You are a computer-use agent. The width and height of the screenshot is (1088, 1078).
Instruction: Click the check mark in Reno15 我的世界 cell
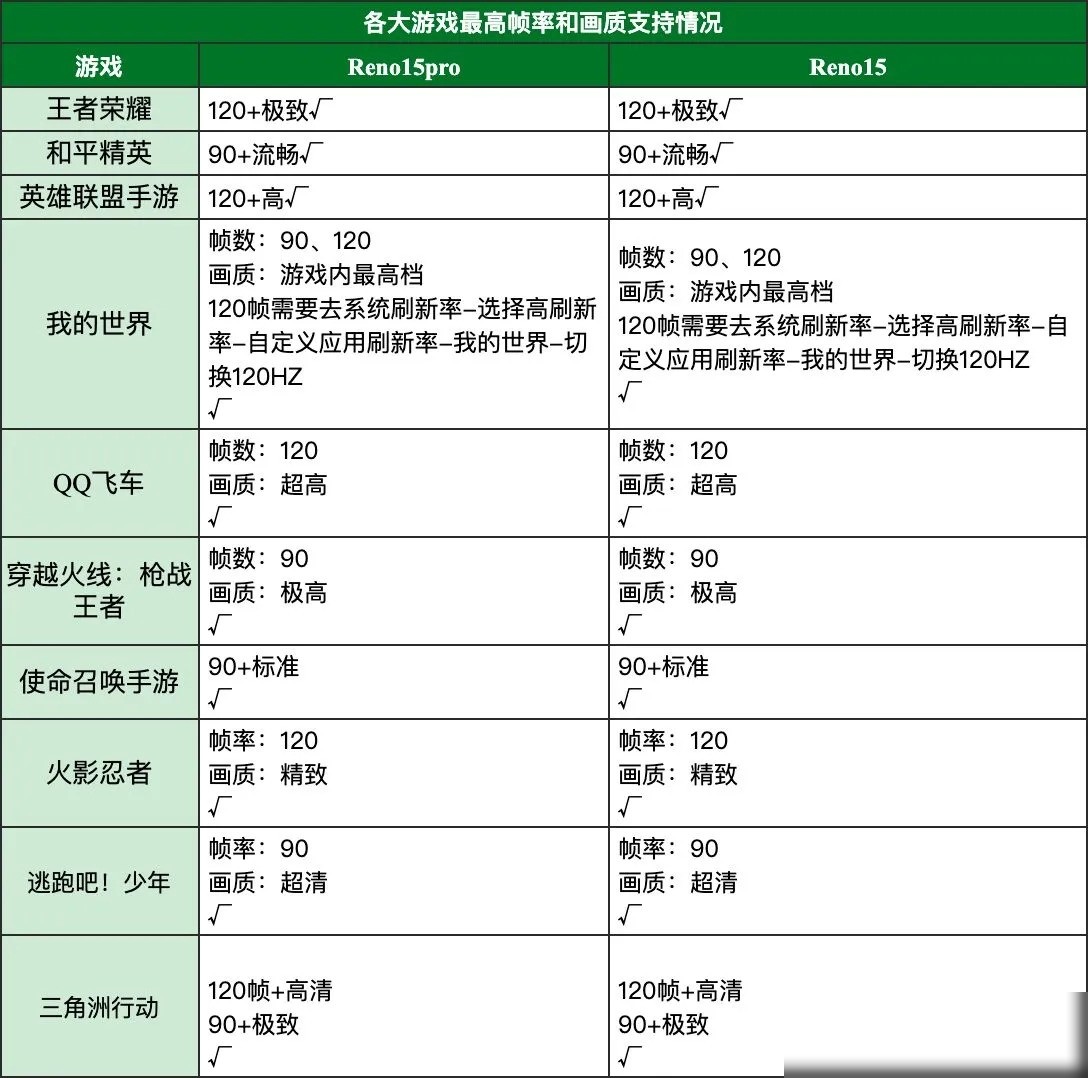[x=629, y=392]
